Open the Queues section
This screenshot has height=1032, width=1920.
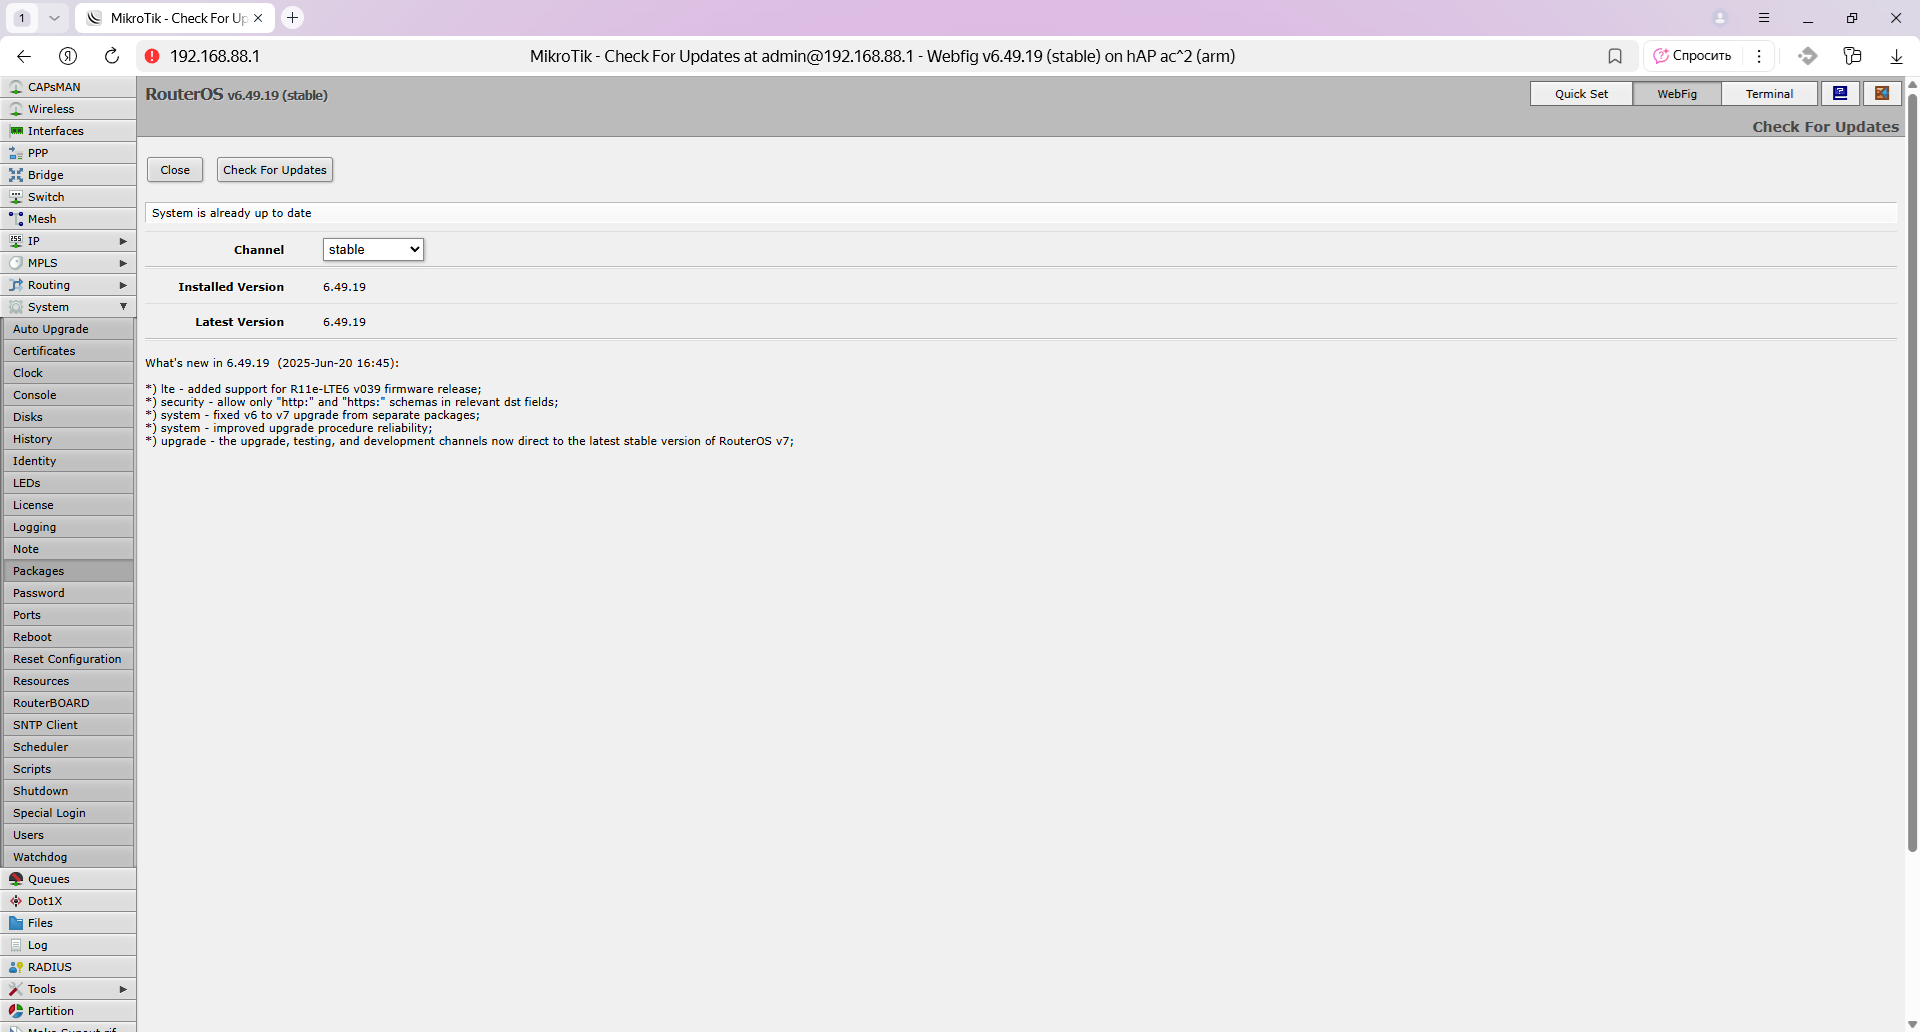click(x=68, y=879)
